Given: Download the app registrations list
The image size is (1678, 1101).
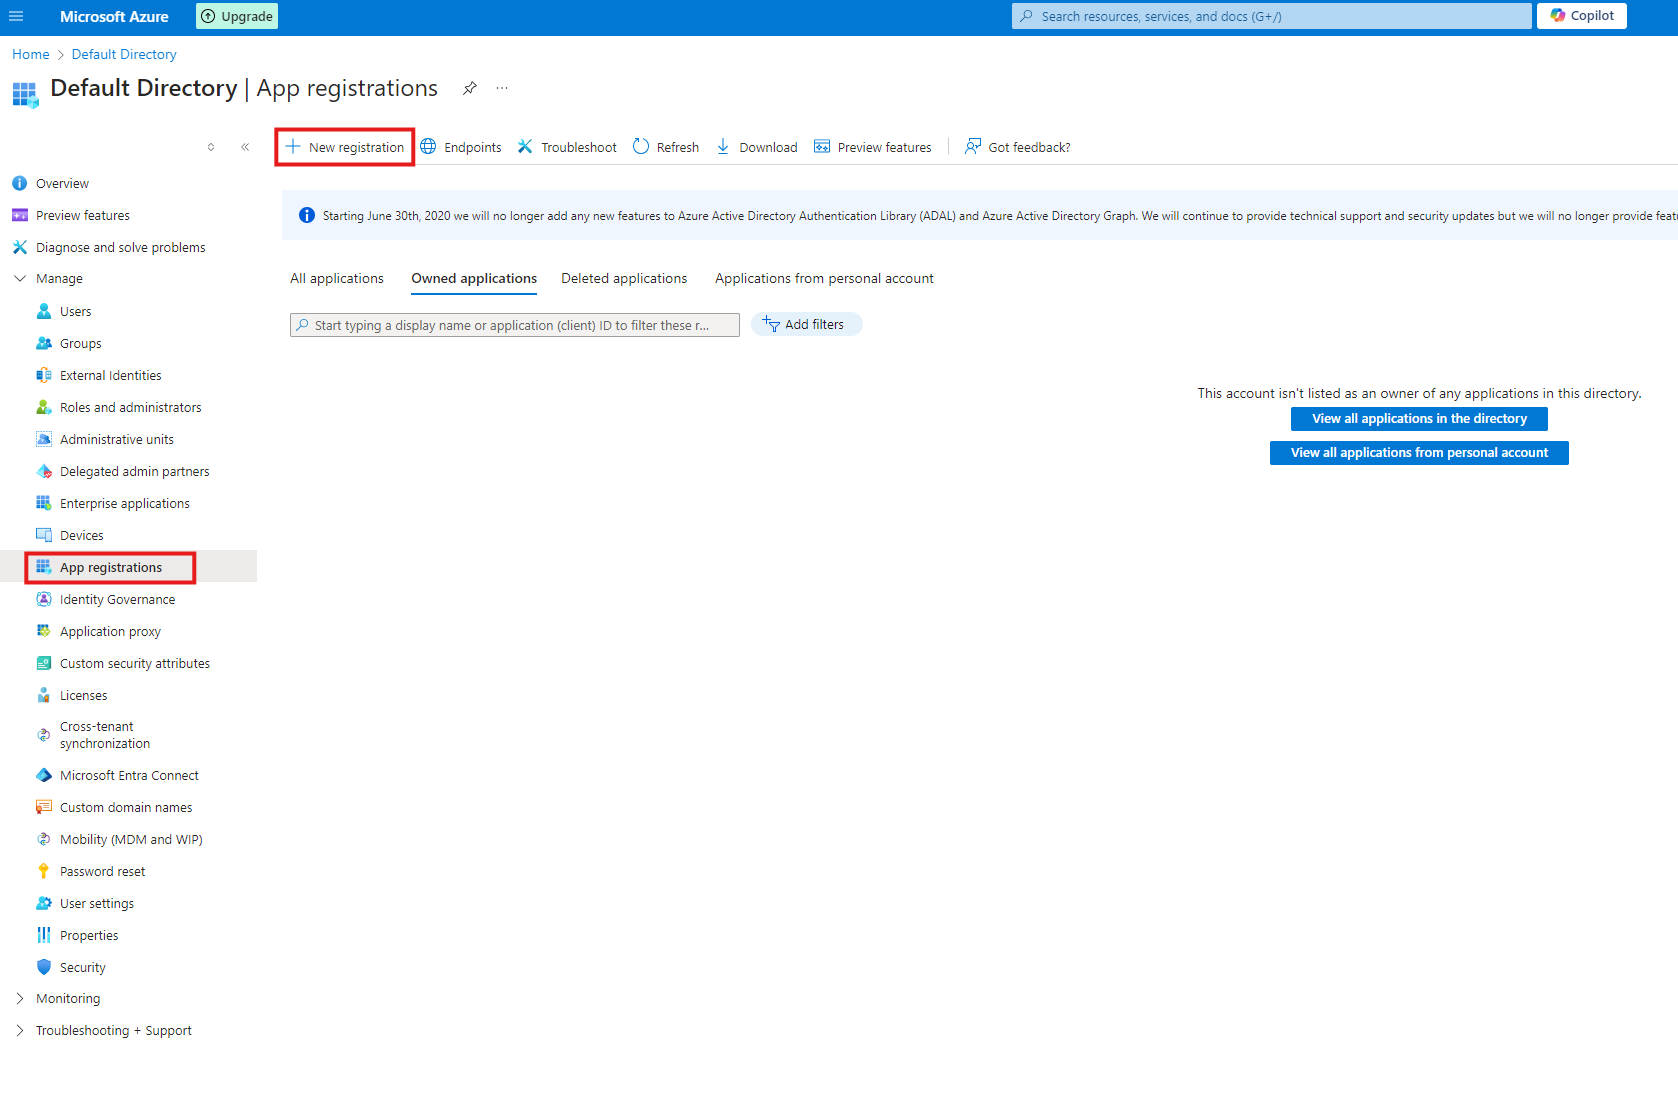Looking at the screenshot, I should tap(757, 147).
